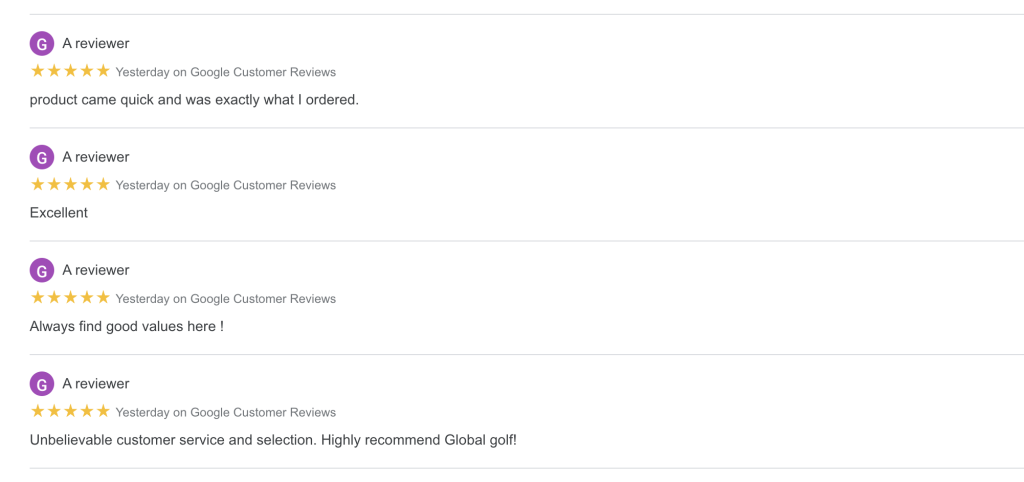Click the 'Excellent' review text

point(59,213)
